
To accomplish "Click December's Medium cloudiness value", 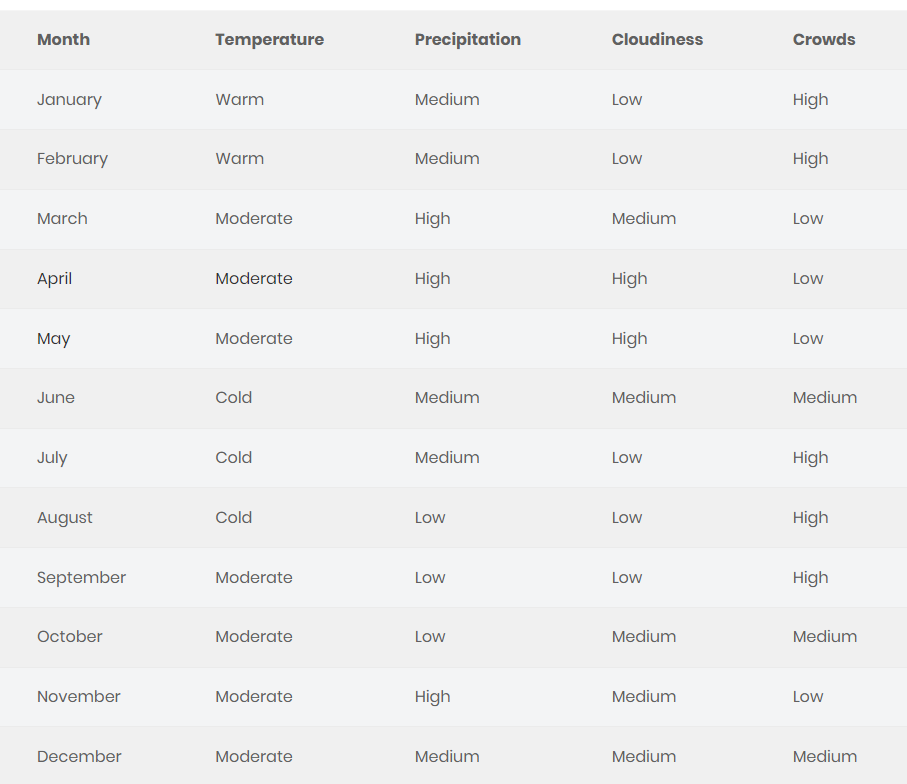I will pyautogui.click(x=643, y=757).
